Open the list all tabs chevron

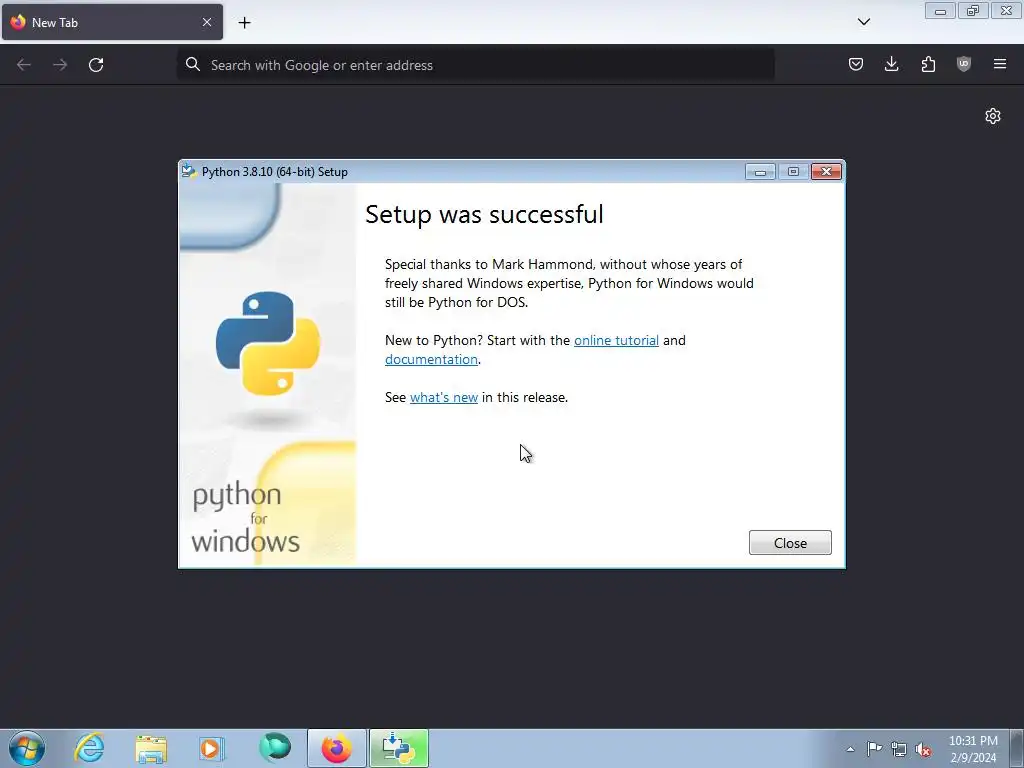pyautogui.click(x=863, y=22)
